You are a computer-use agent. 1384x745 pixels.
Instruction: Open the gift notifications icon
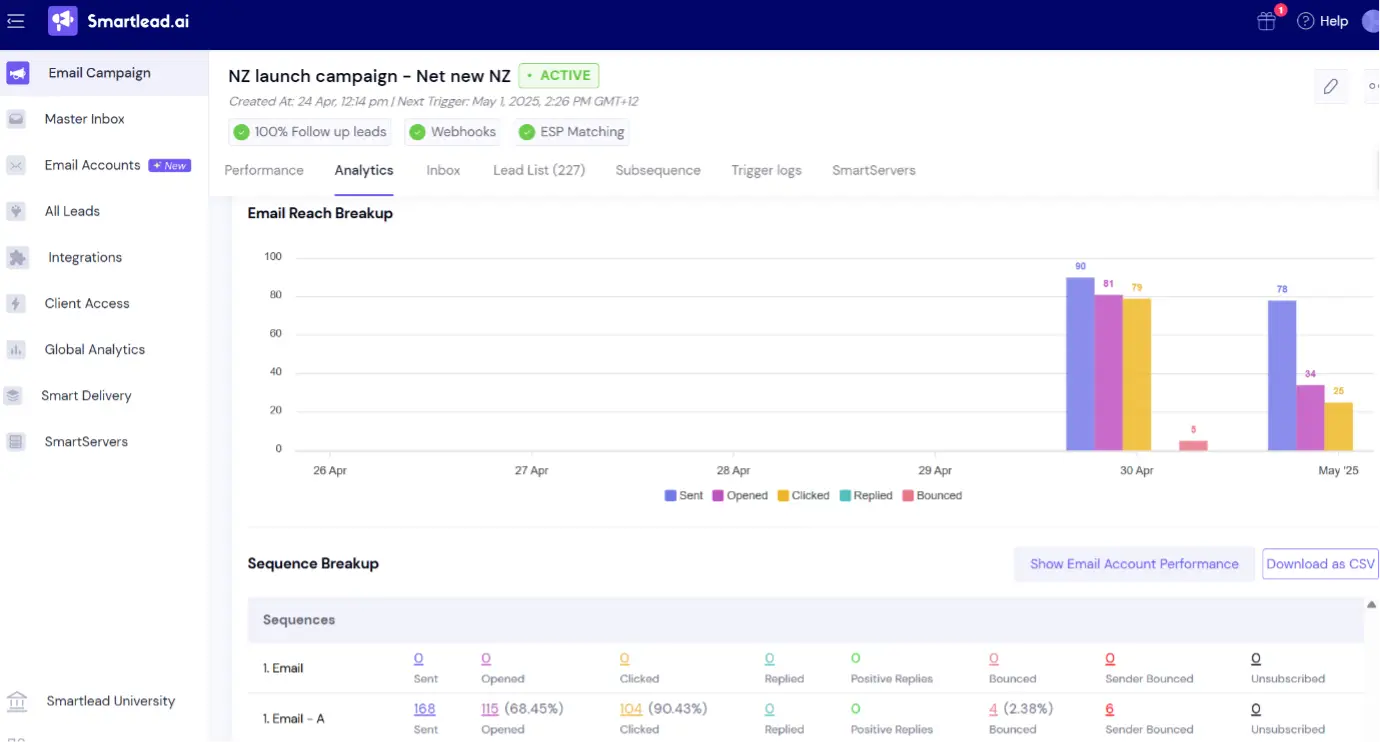point(1267,21)
